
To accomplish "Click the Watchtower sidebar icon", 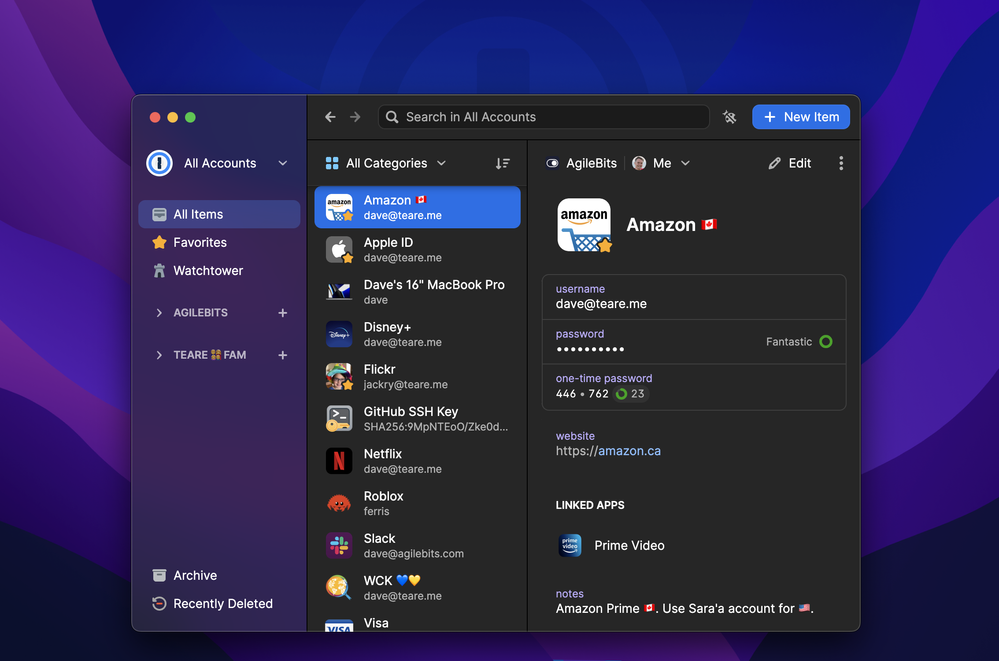I will pyautogui.click(x=159, y=271).
